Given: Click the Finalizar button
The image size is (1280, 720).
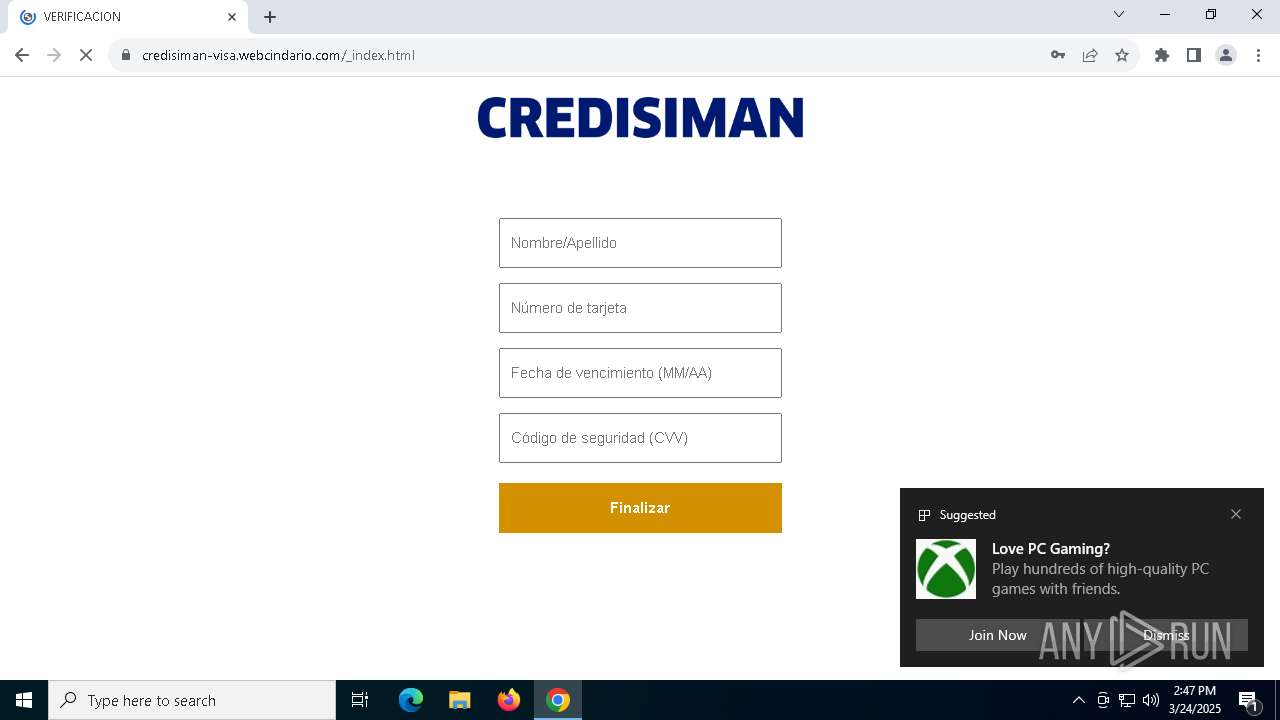Looking at the screenshot, I should 640,508.
